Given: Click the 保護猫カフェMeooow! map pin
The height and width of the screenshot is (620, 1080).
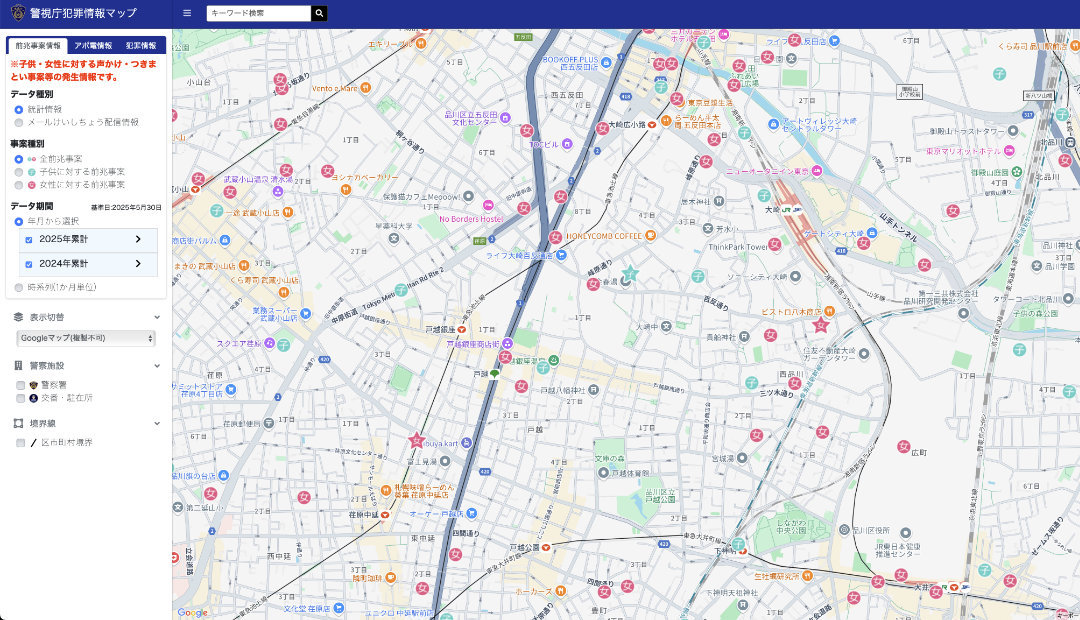Looking at the screenshot, I should pyautogui.click(x=468, y=196).
